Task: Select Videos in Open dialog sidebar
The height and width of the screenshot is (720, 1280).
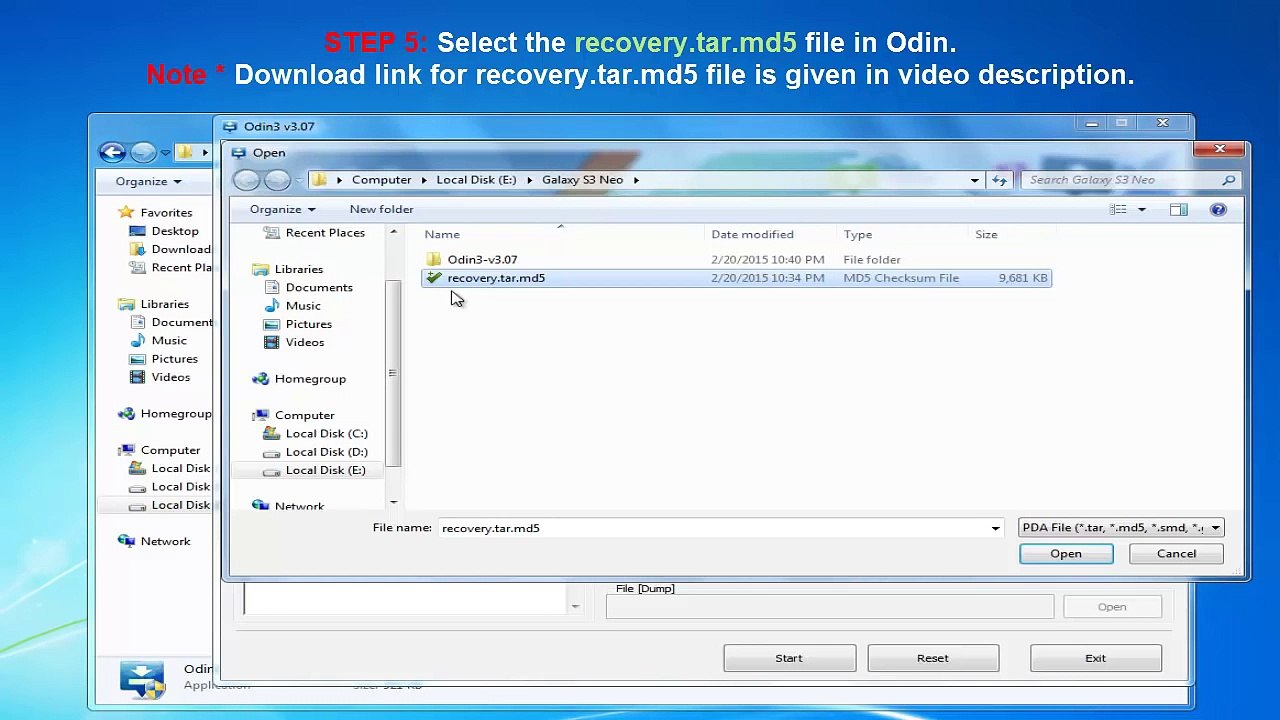Action: coord(304,342)
